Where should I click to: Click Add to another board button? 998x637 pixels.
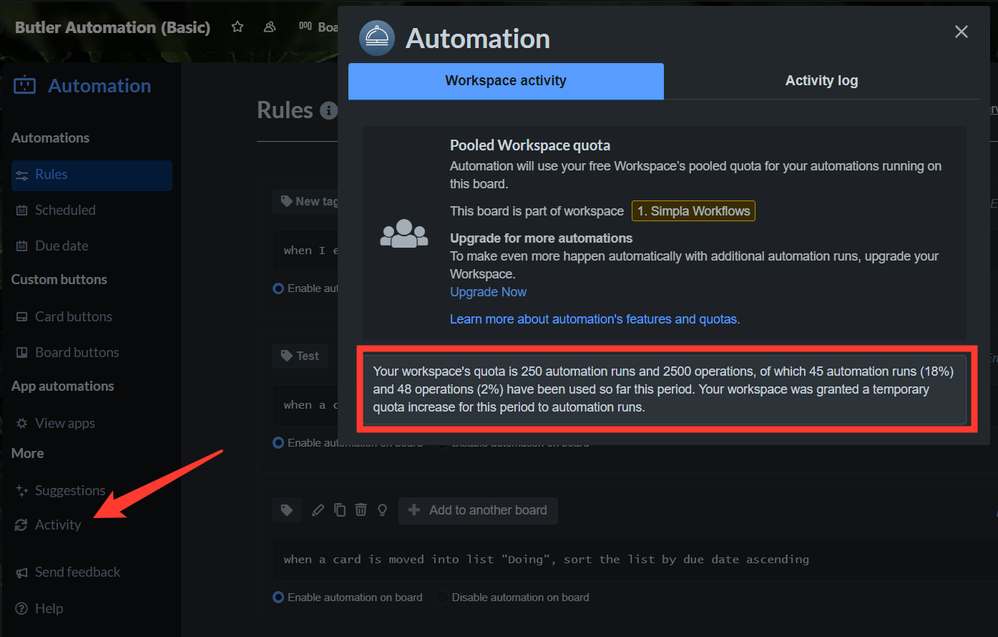point(478,510)
